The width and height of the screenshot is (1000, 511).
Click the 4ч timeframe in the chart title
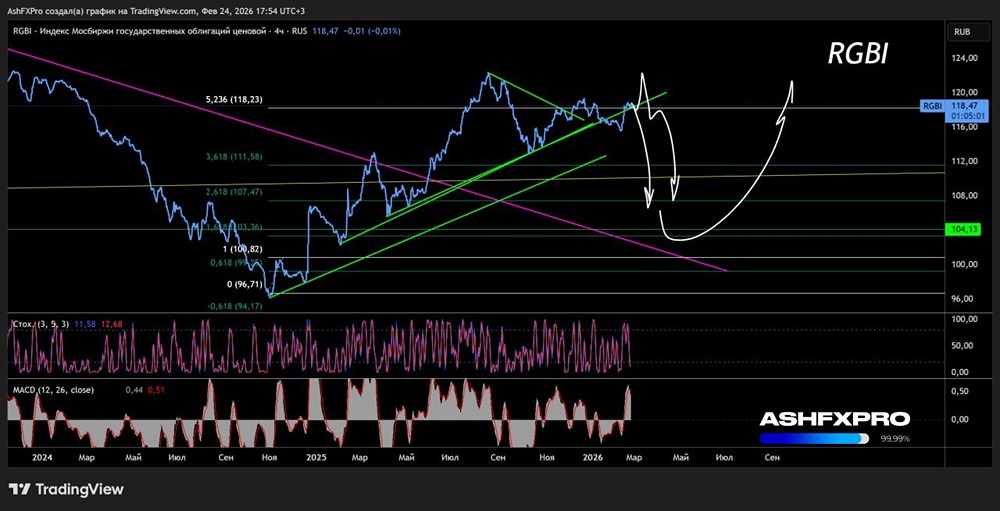coord(278,31)
